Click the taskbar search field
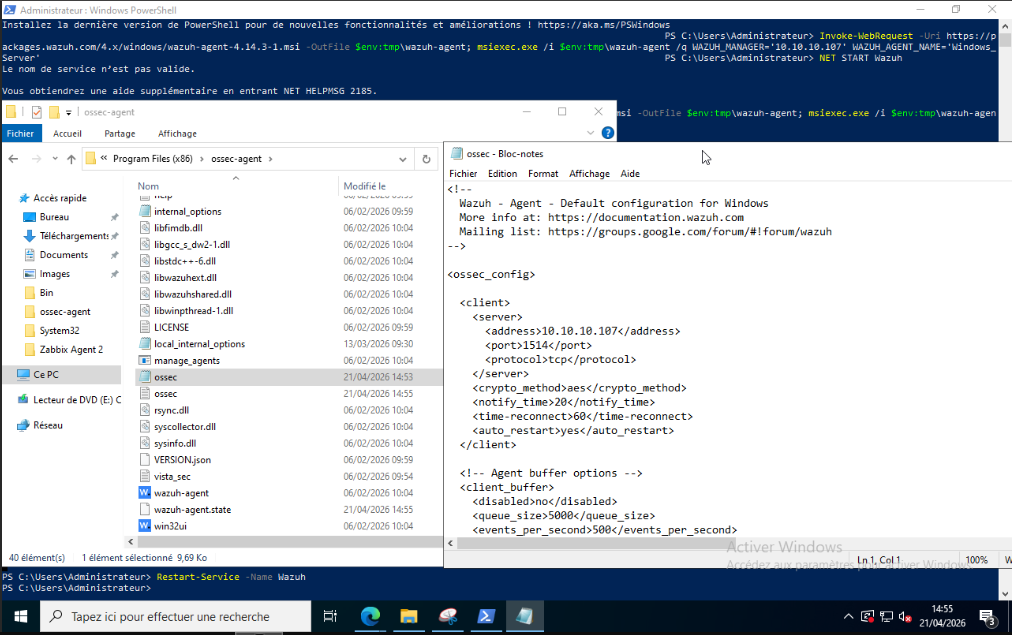This screenshot has height=635, width=1012. (176, 617)
